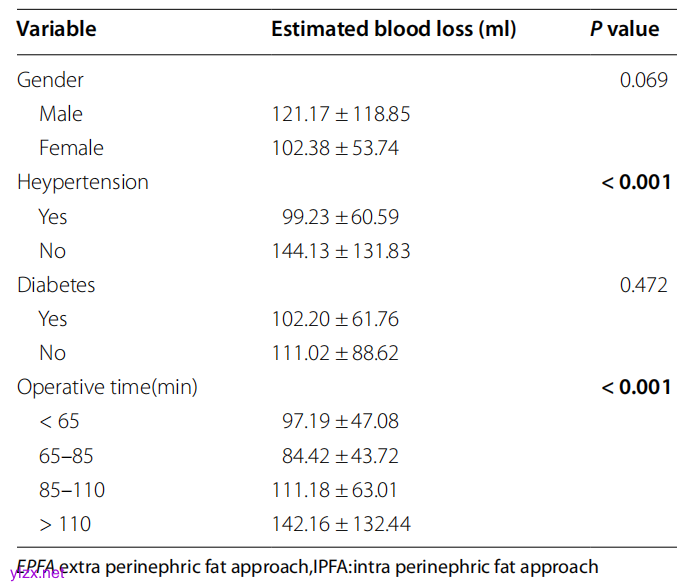Click the Male blood loss value 121.17 ± 118.85
The image size is (690, 588).
point(341,114)
